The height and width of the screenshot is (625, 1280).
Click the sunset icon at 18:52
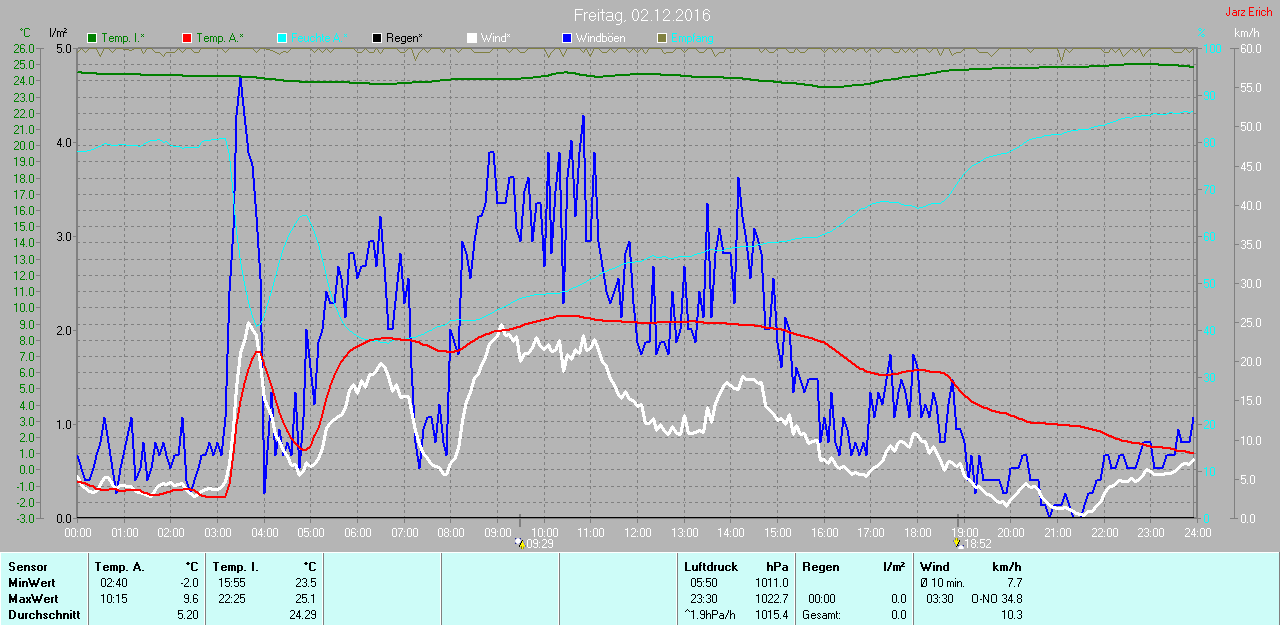pos(959,543)
